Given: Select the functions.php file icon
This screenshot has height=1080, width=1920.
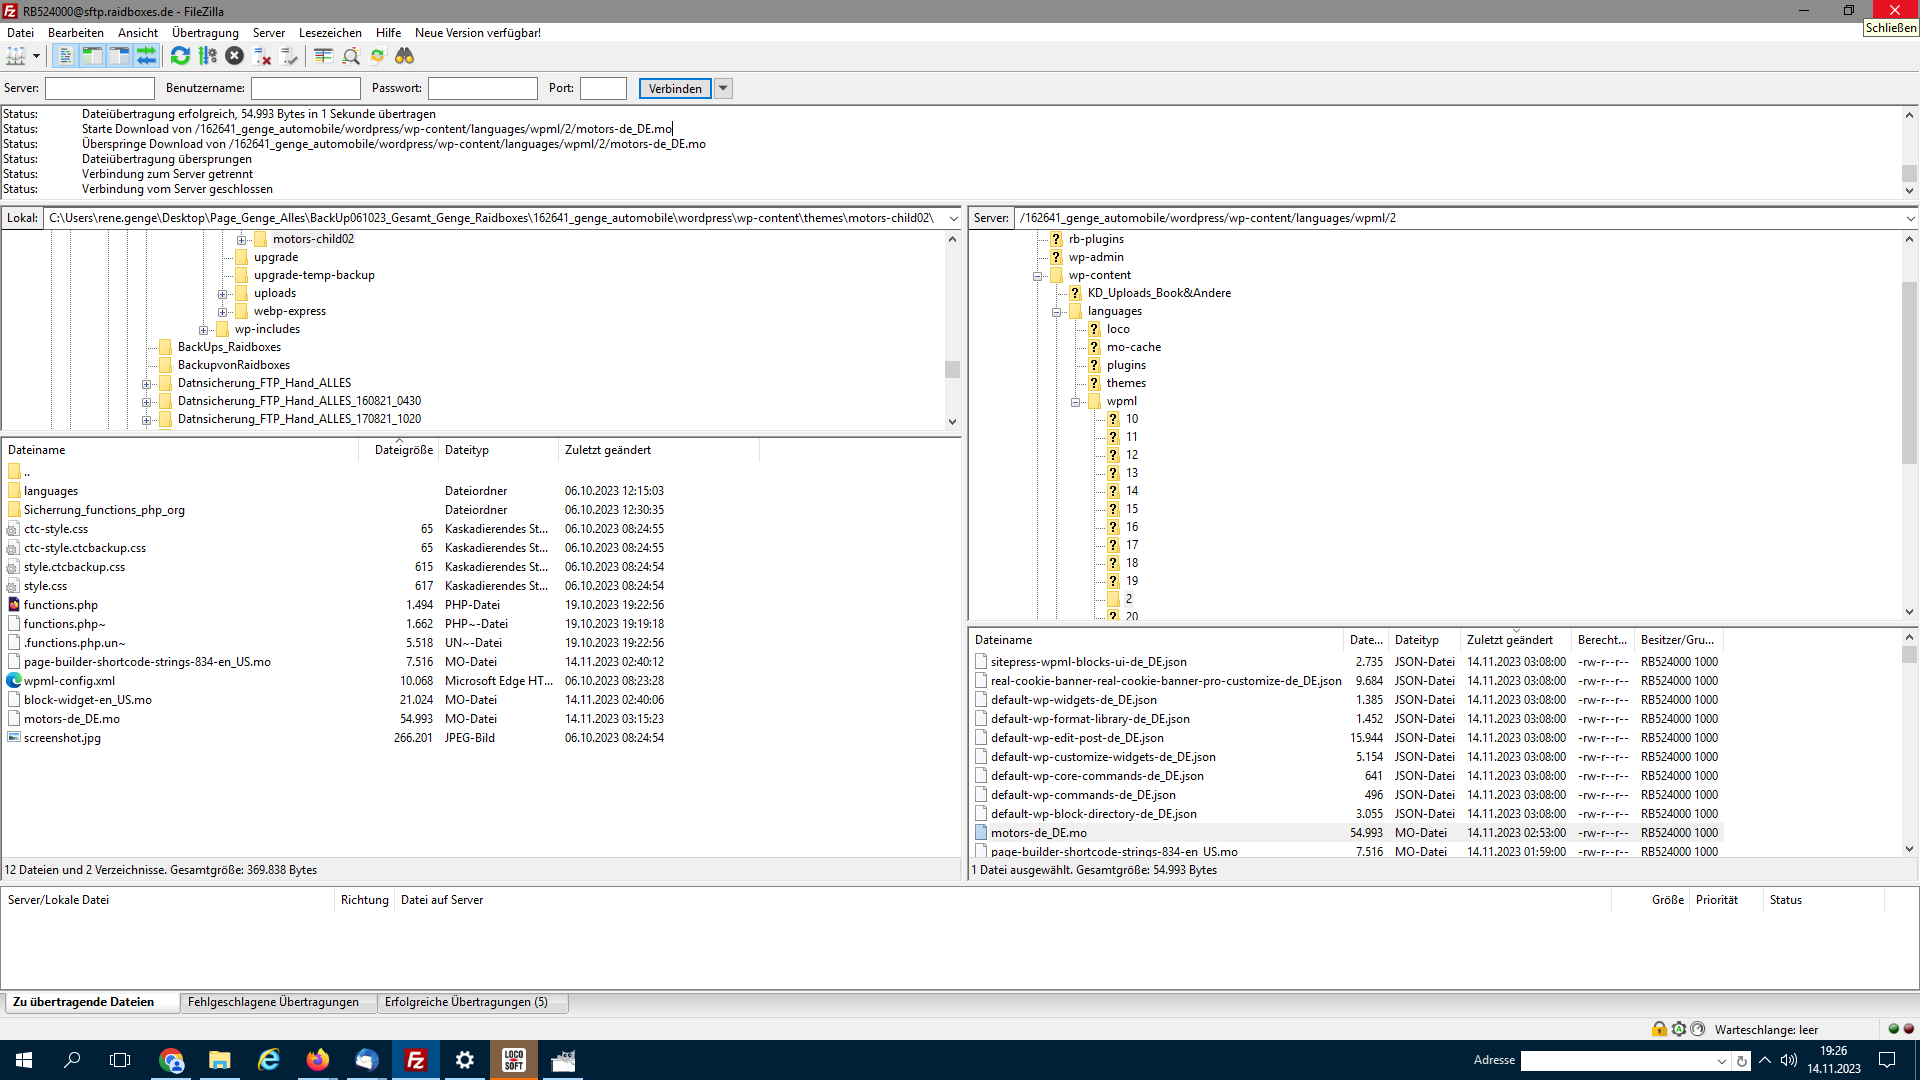Looking at the screenshot, I should (14, 605).
